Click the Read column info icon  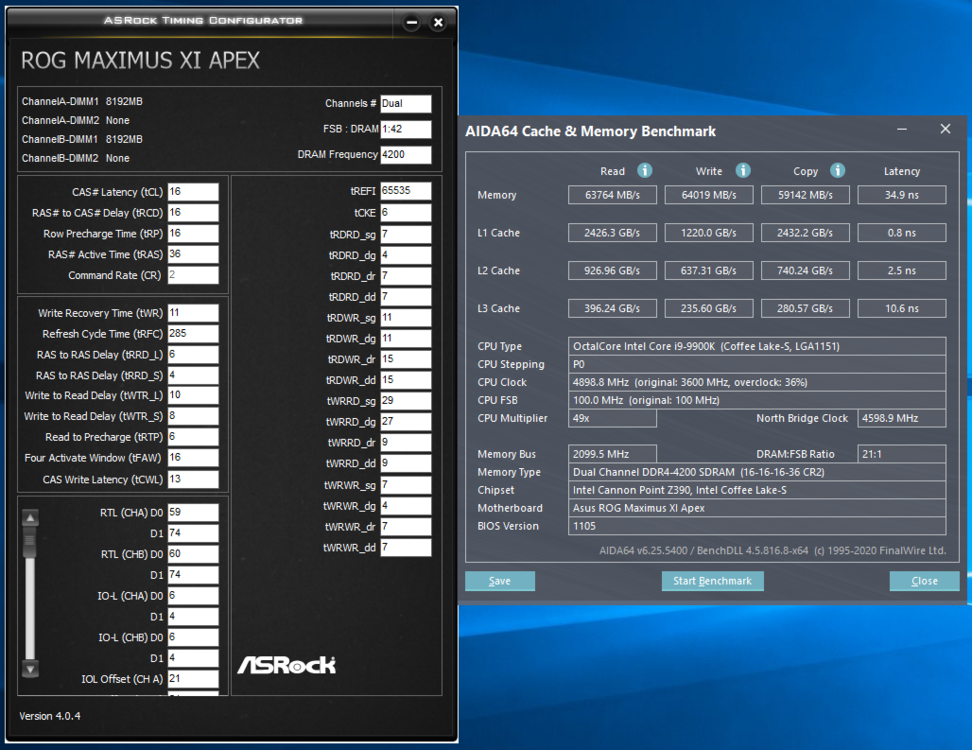[645, 171]
